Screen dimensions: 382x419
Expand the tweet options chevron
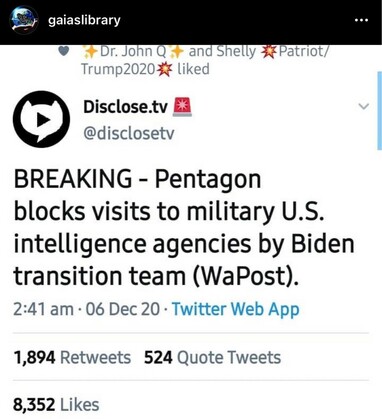tap(363, 106)
